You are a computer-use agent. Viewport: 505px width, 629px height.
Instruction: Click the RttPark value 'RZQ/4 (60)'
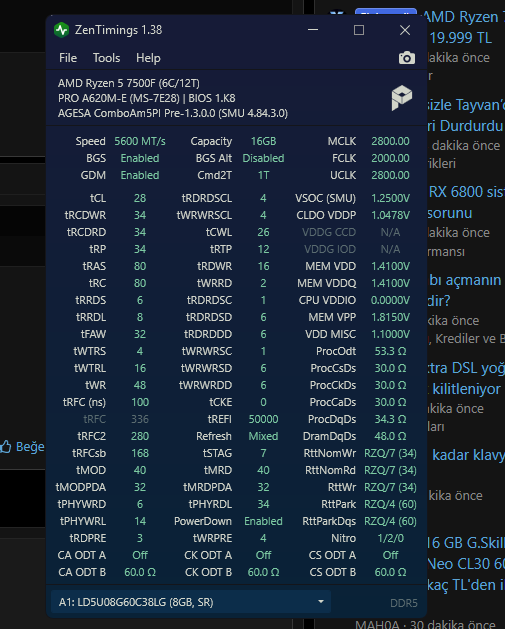coord(390,504)
